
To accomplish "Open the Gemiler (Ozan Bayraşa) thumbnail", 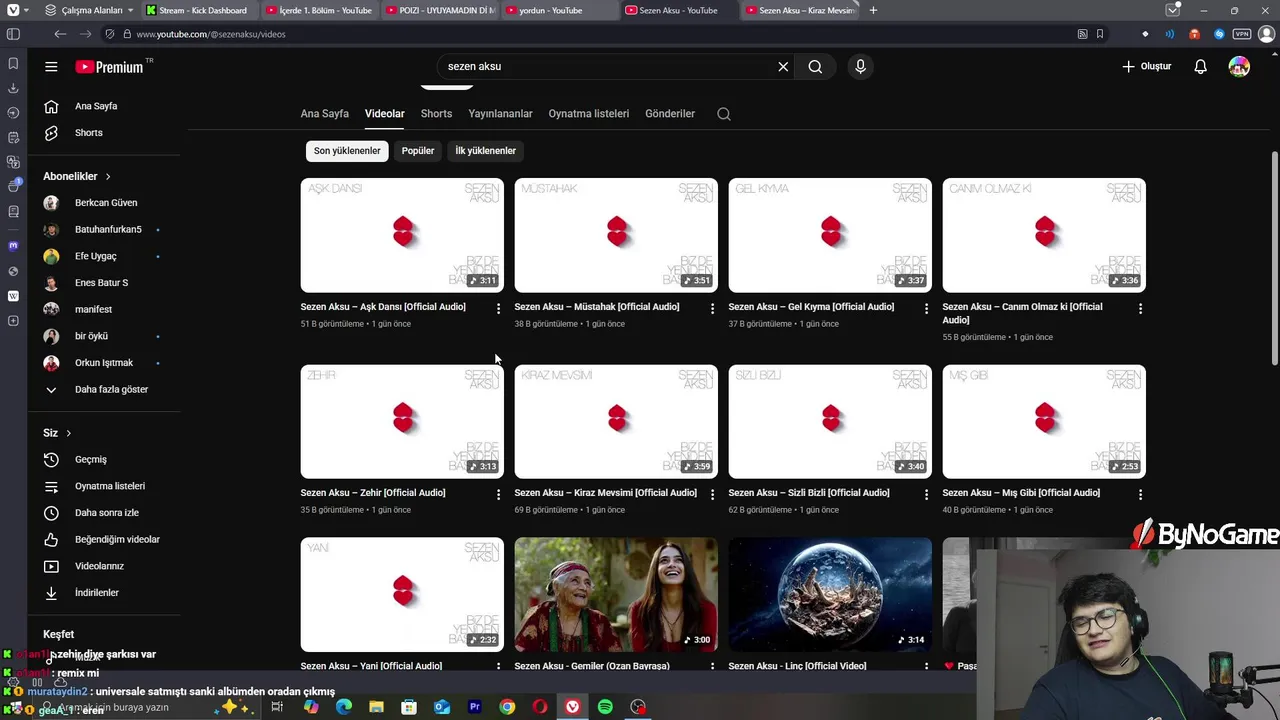I will click(x=616, y=595).
